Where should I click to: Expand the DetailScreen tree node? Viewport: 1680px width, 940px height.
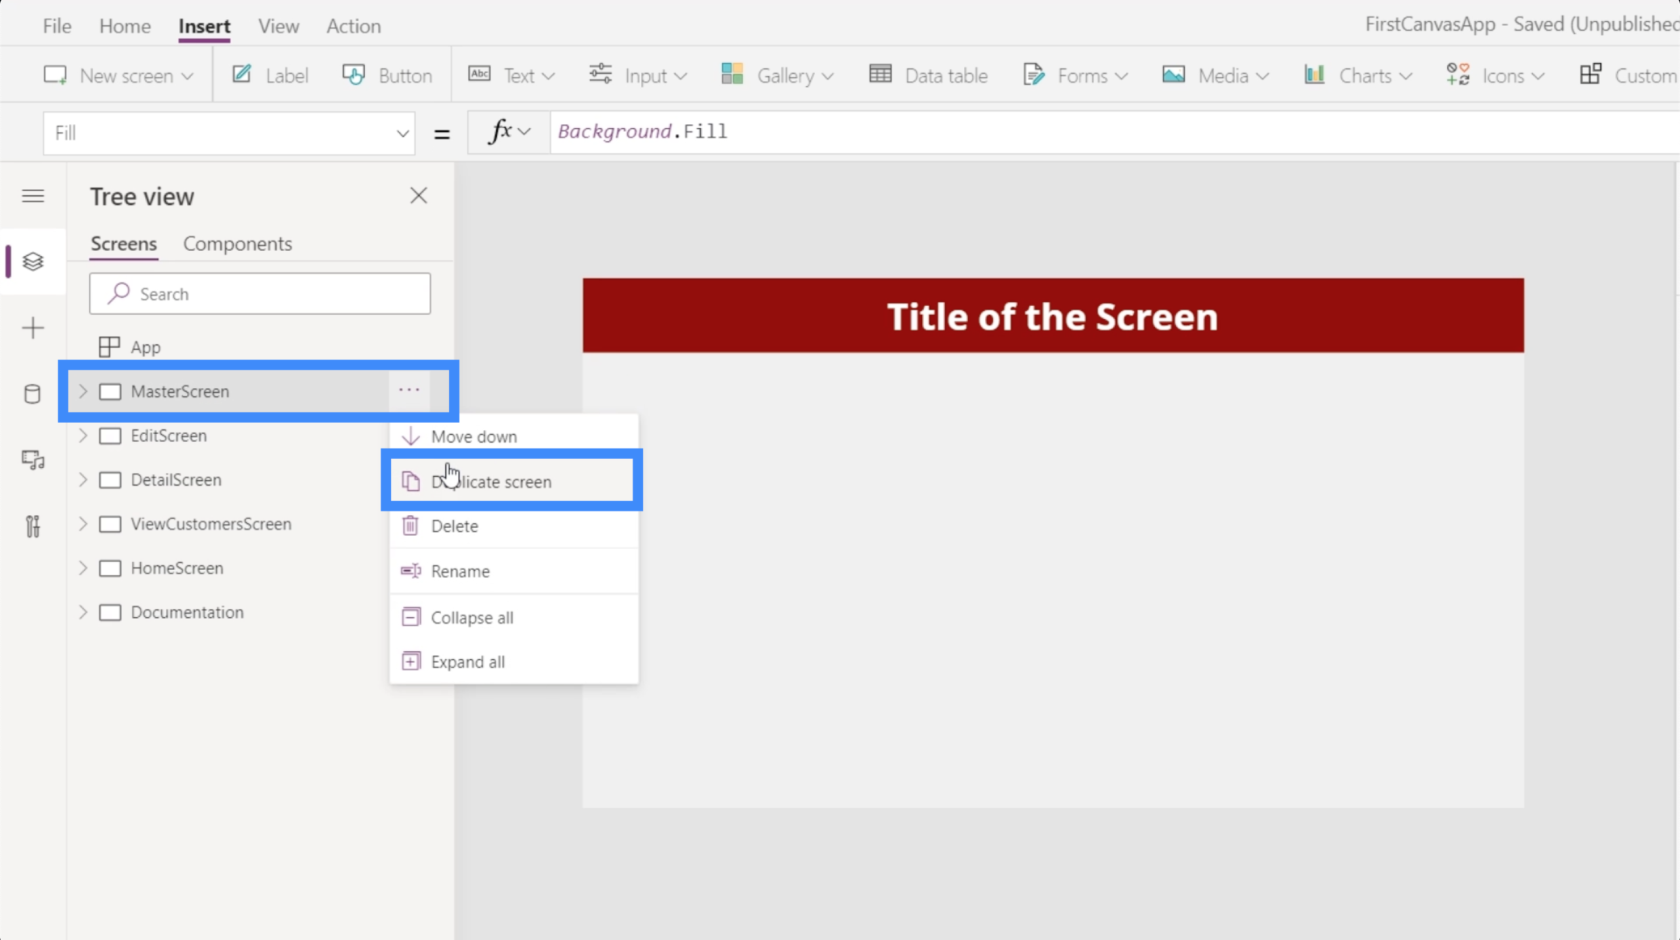(83, 480)
